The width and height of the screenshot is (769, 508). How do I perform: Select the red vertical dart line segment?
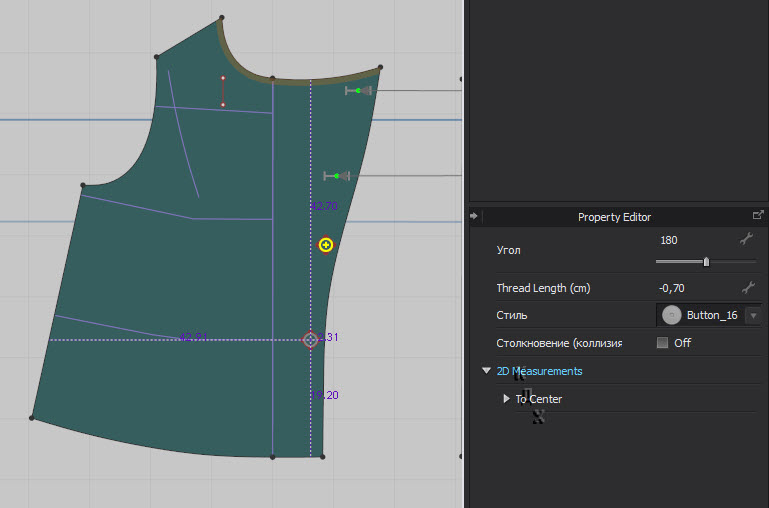pyautogui.click(x=222, y=91)
